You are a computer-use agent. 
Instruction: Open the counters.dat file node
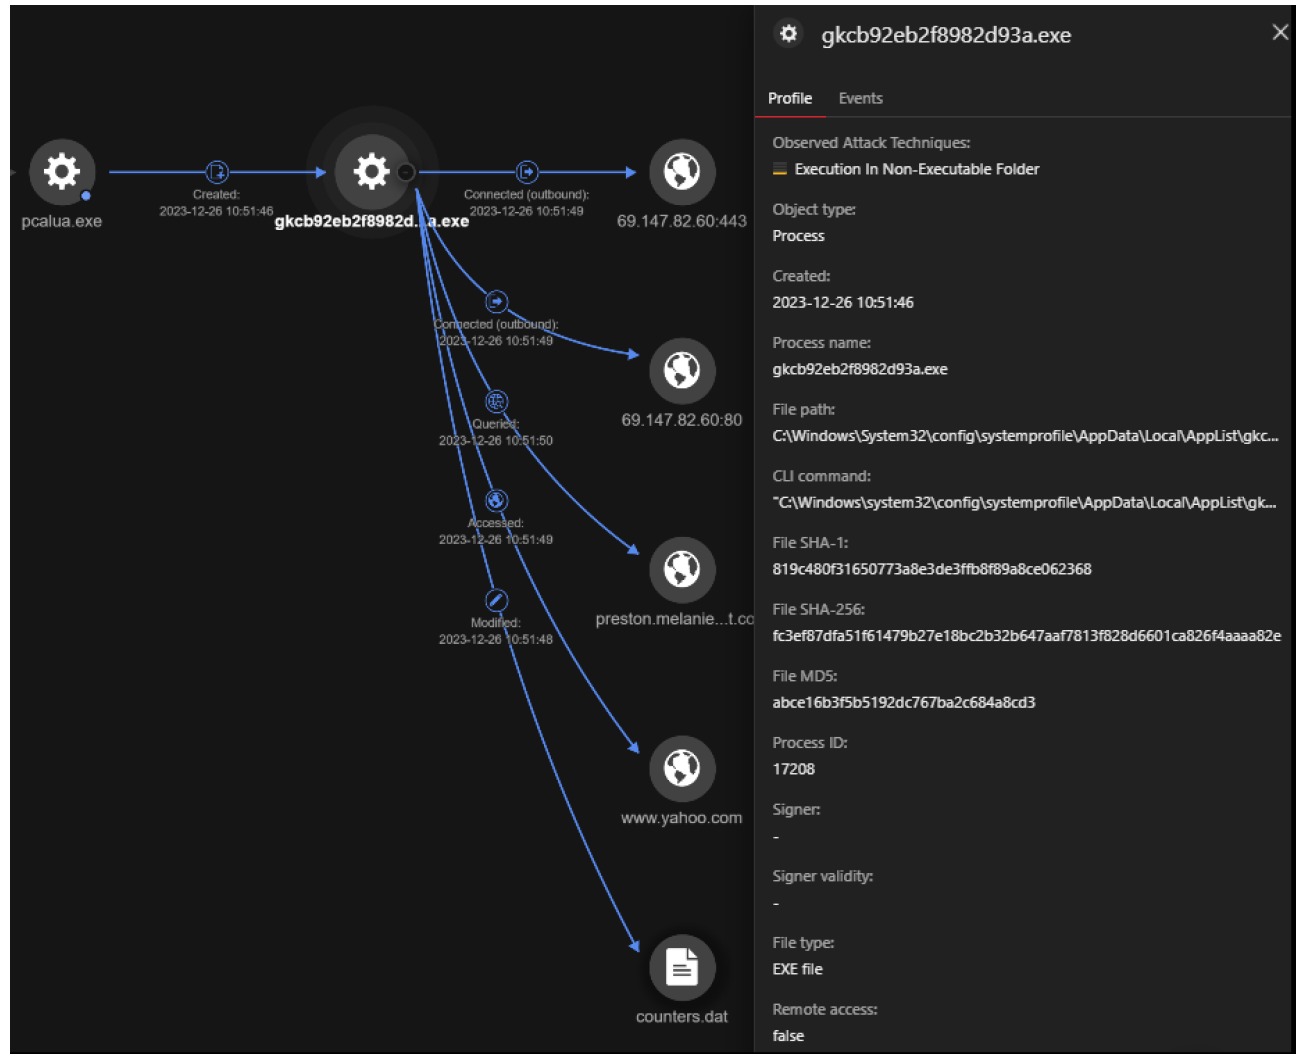(x=682, y=968)
